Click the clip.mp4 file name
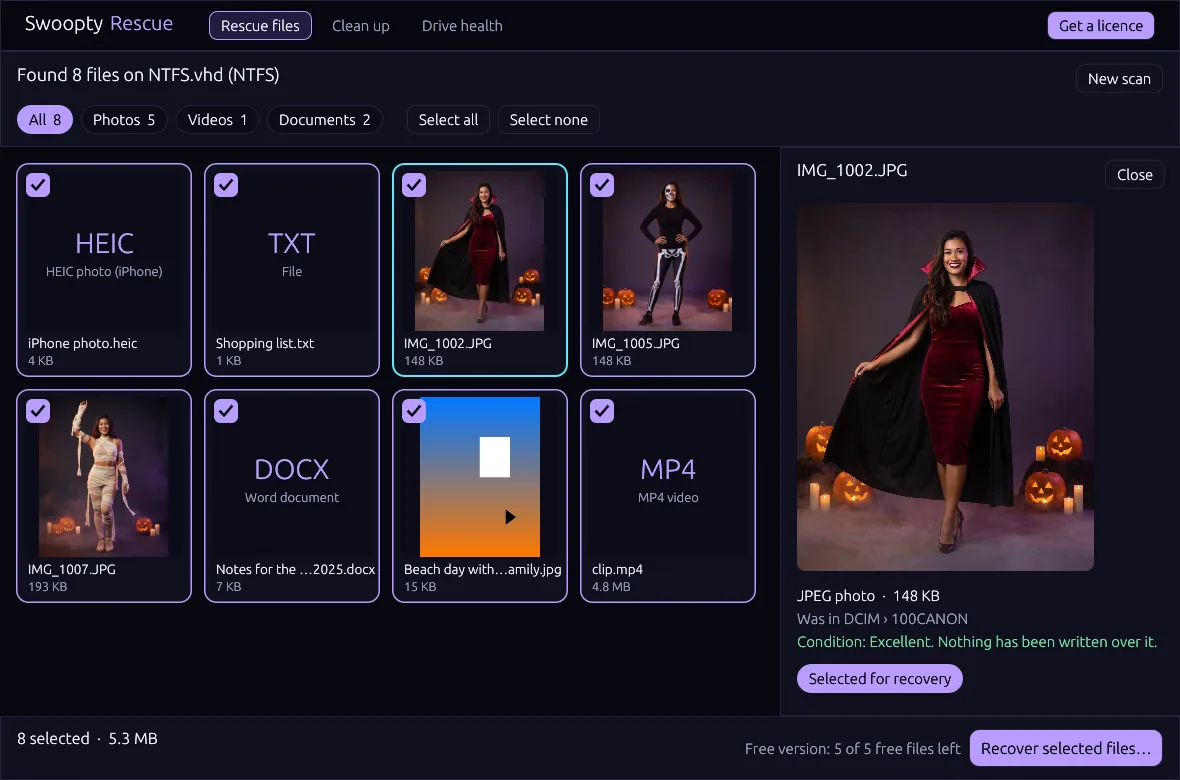The width and height of the screenshot is (1180, 780). tap(617, 569)
